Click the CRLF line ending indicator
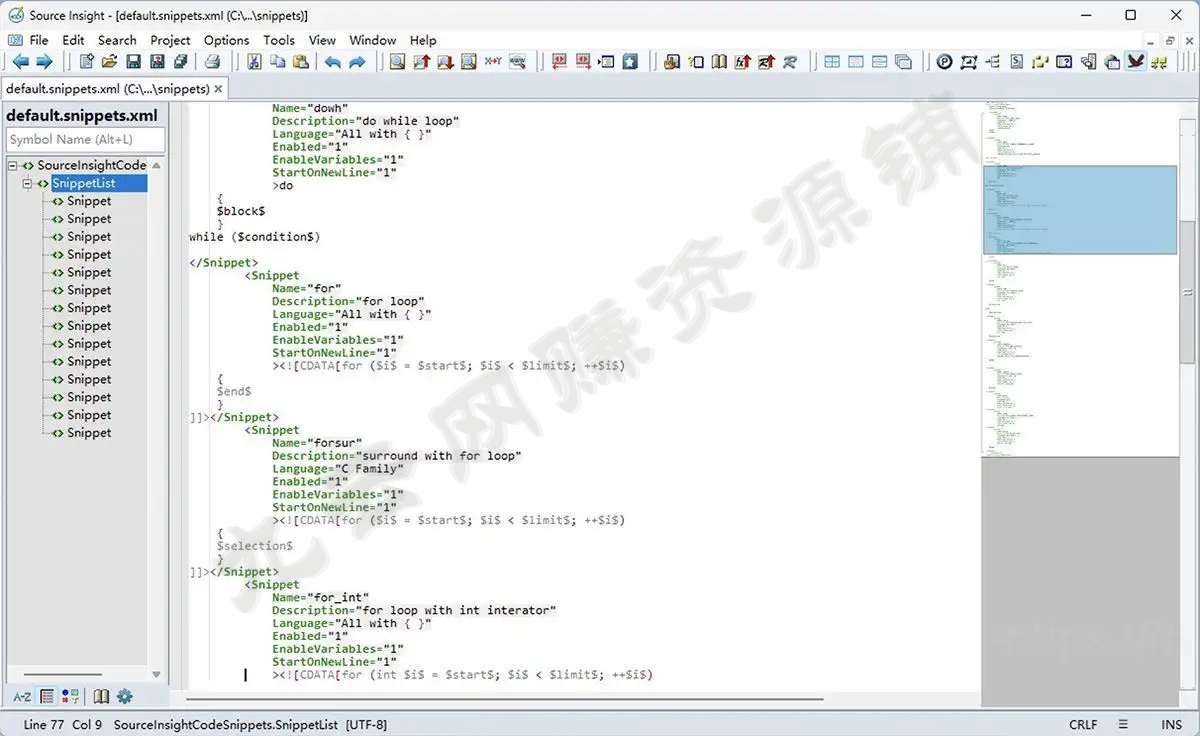The height and width of the screenshot is (736, 1200). (x=1083, y=724)
